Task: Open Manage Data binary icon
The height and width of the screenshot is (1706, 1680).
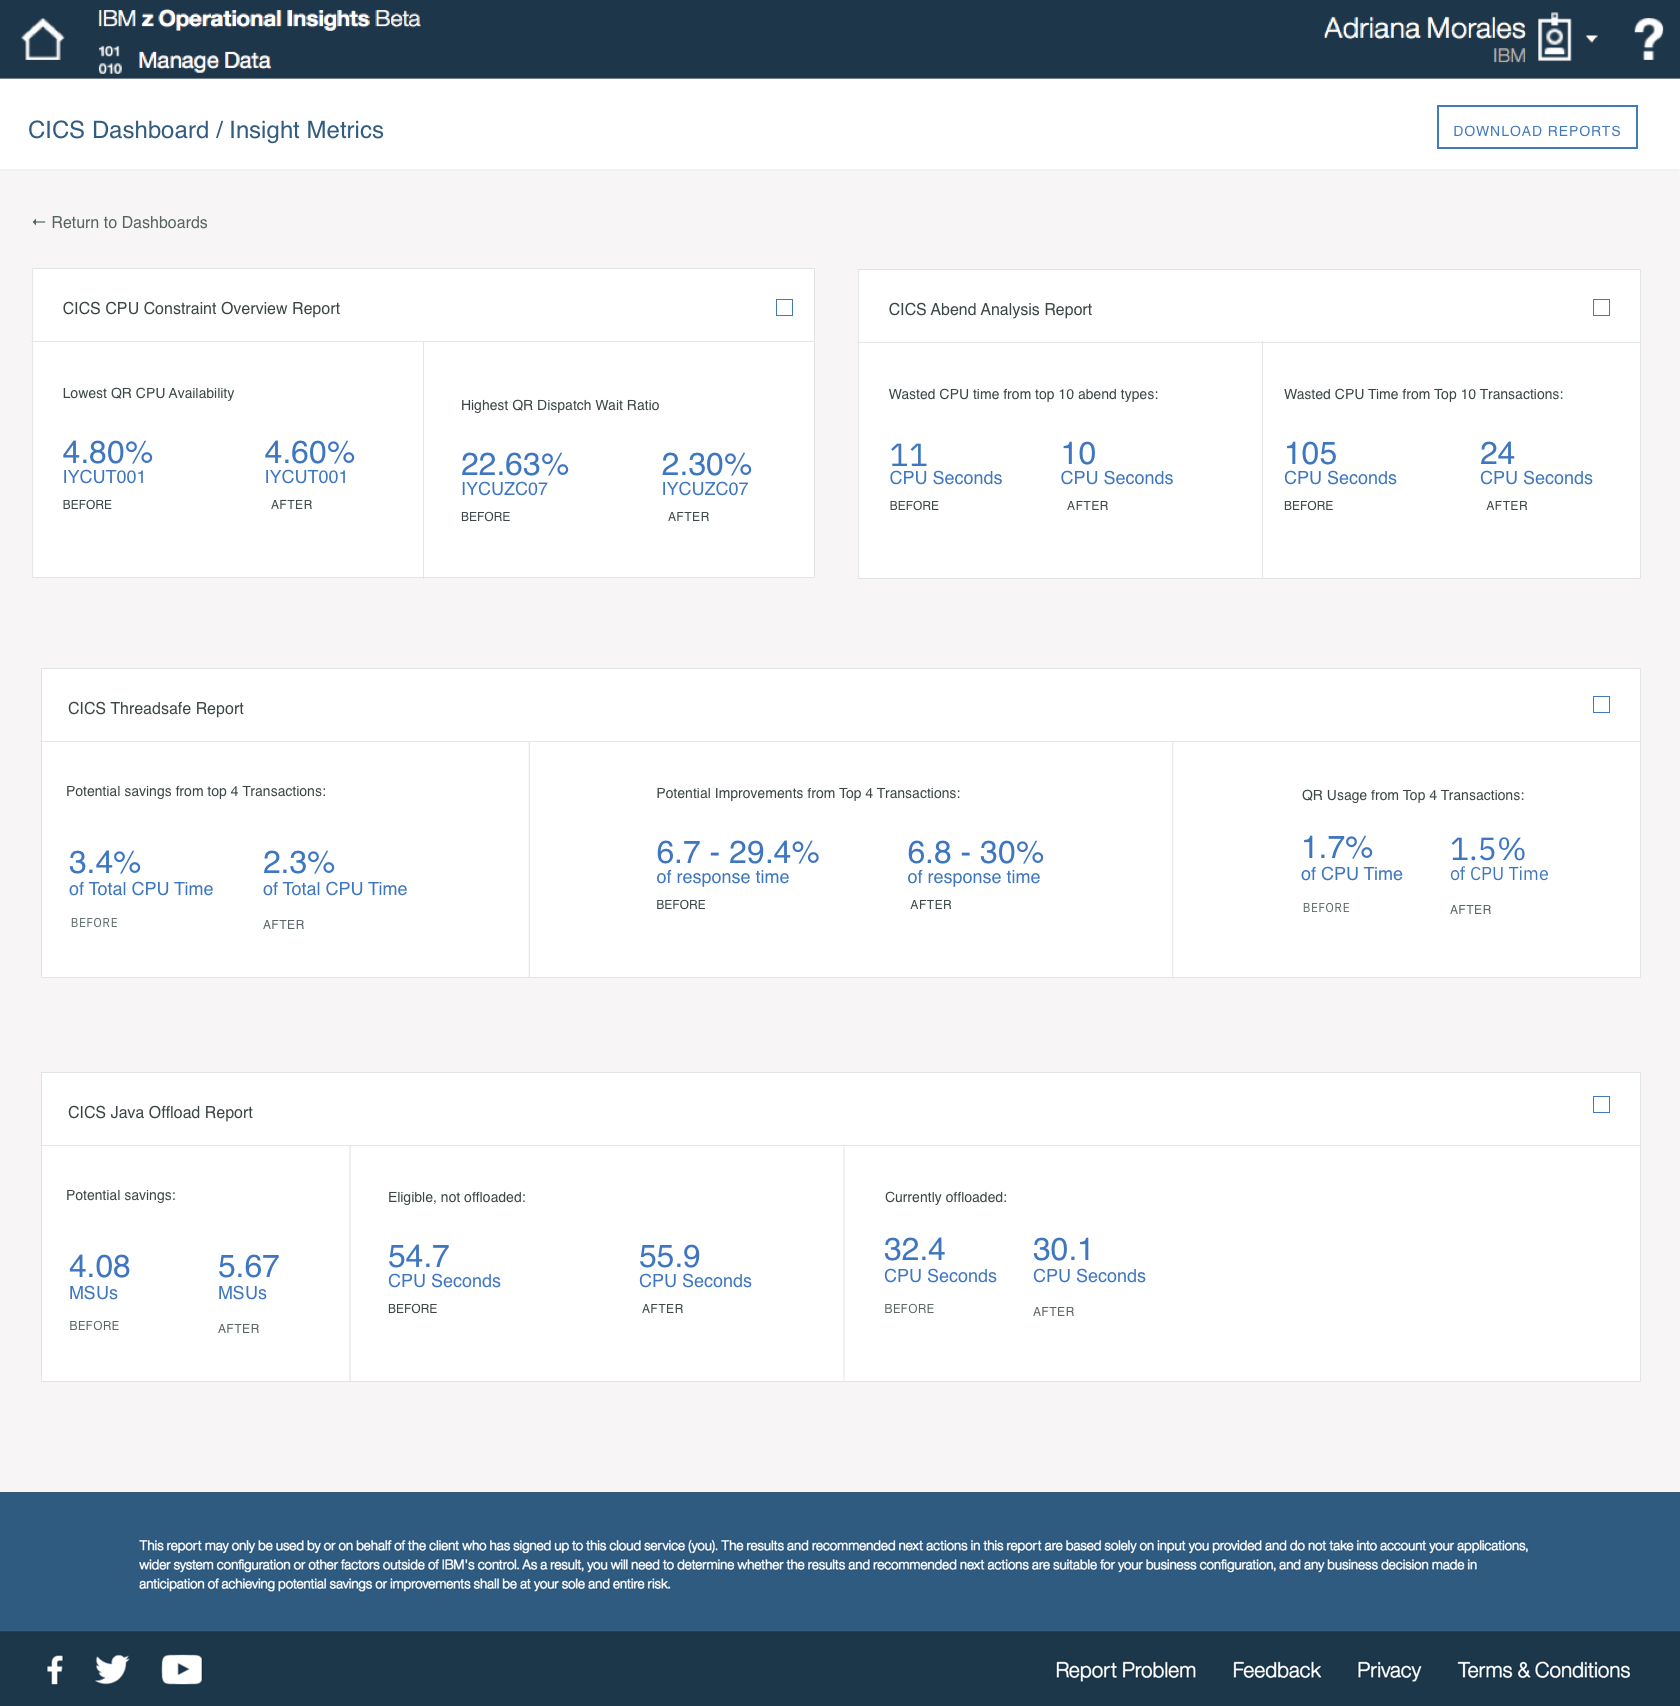Action: [110, 60]
